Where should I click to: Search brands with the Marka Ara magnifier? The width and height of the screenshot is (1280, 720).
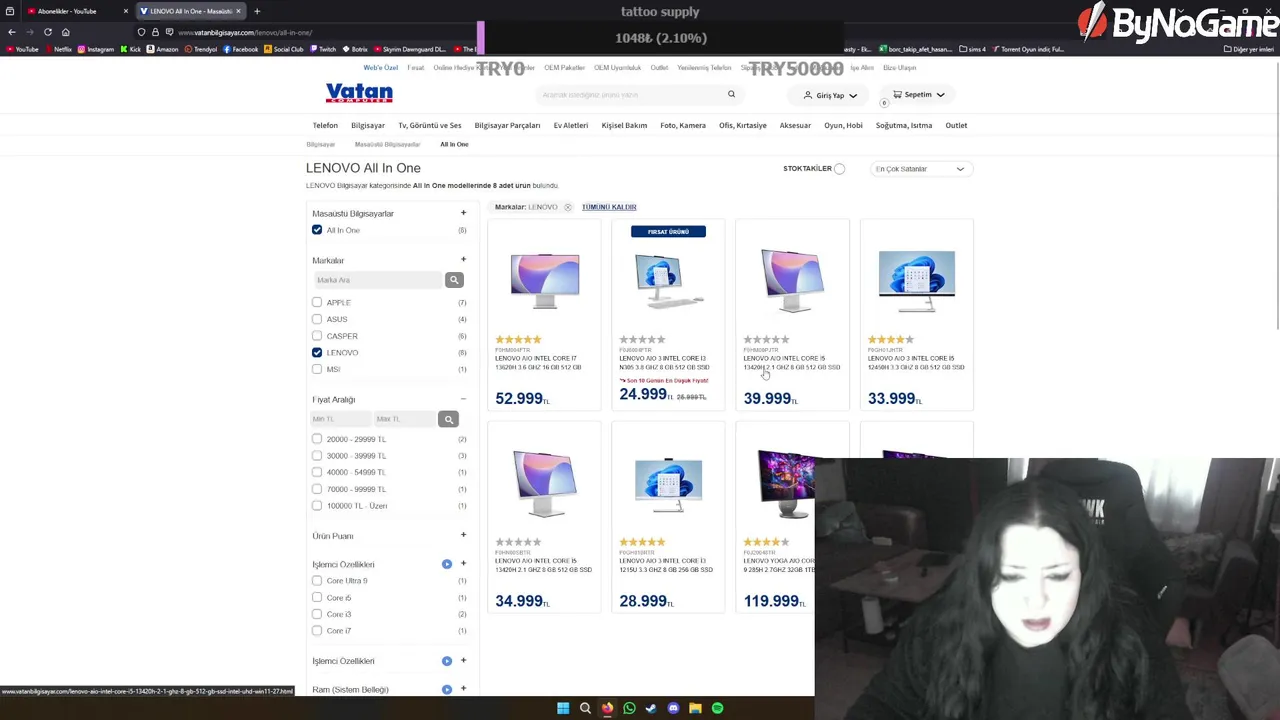pos(454,280)
